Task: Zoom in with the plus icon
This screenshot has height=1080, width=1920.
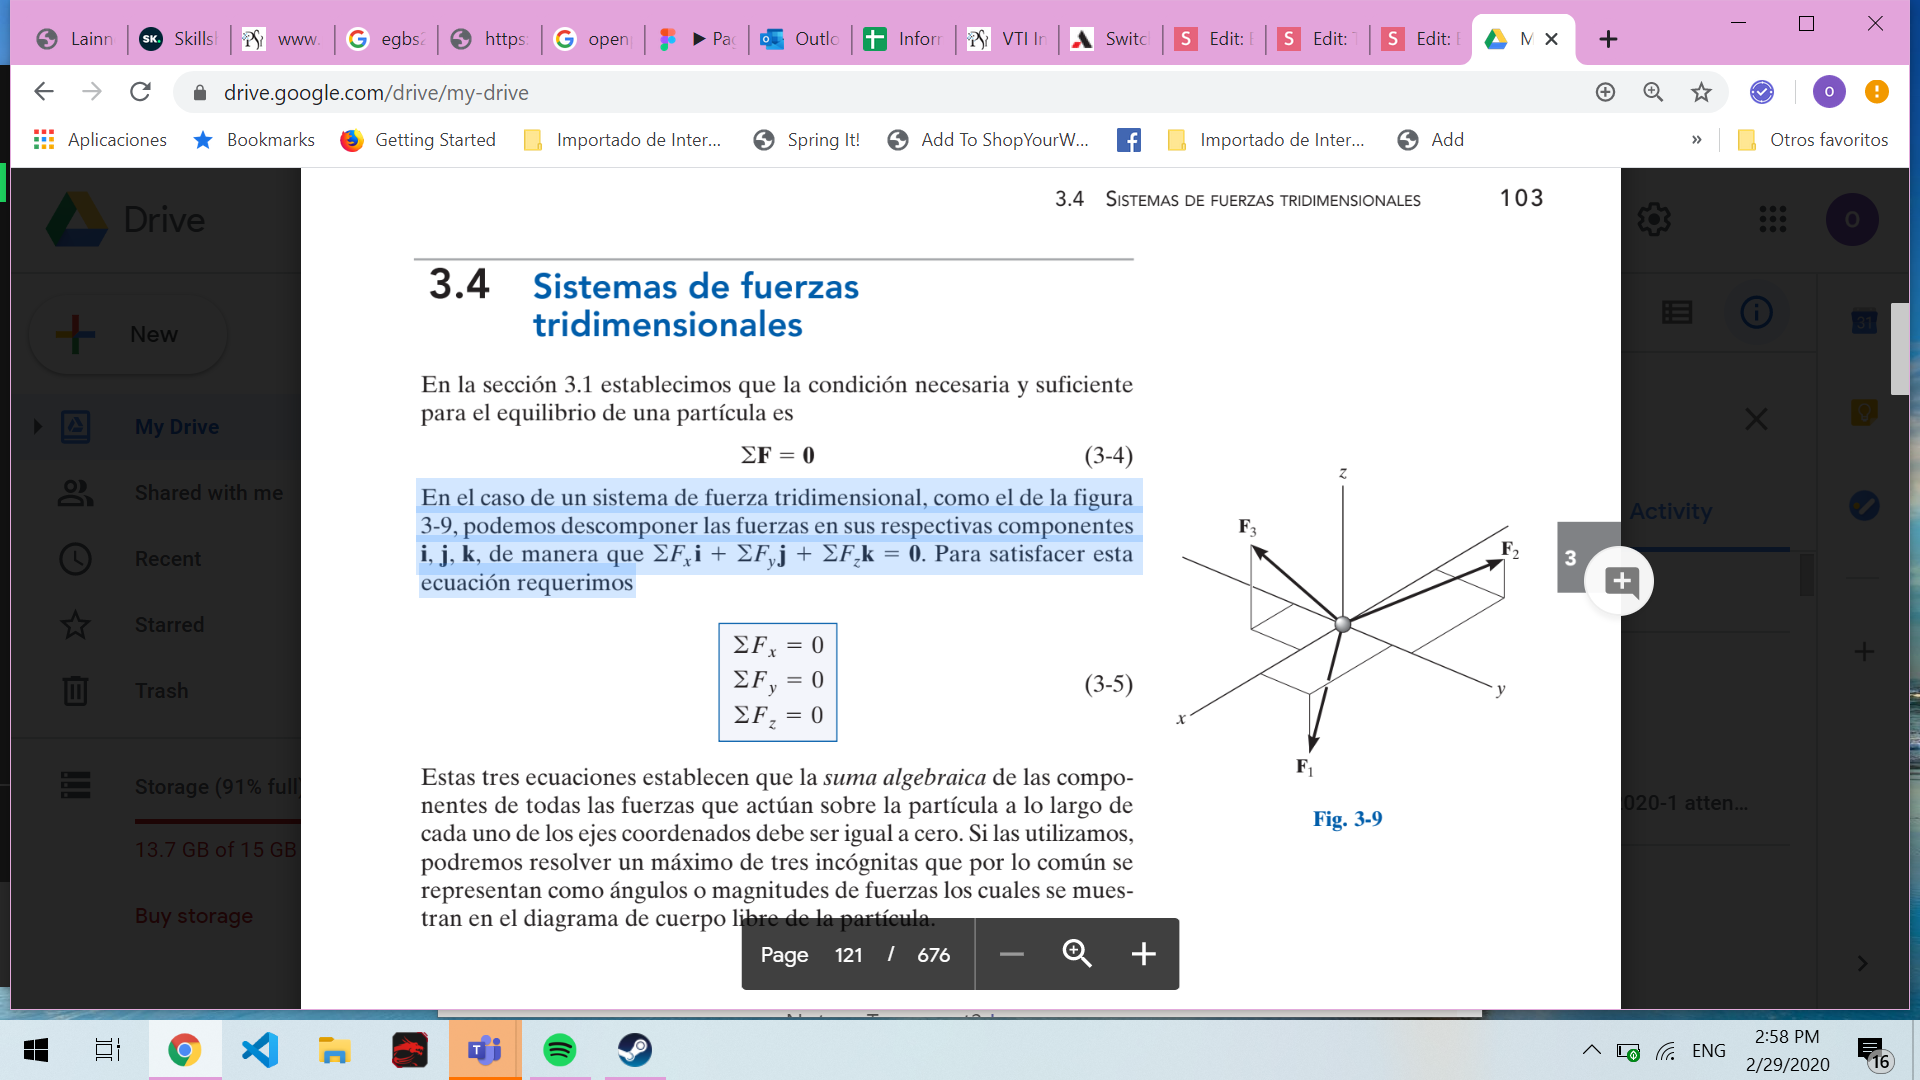Action: click(1143, 954)
